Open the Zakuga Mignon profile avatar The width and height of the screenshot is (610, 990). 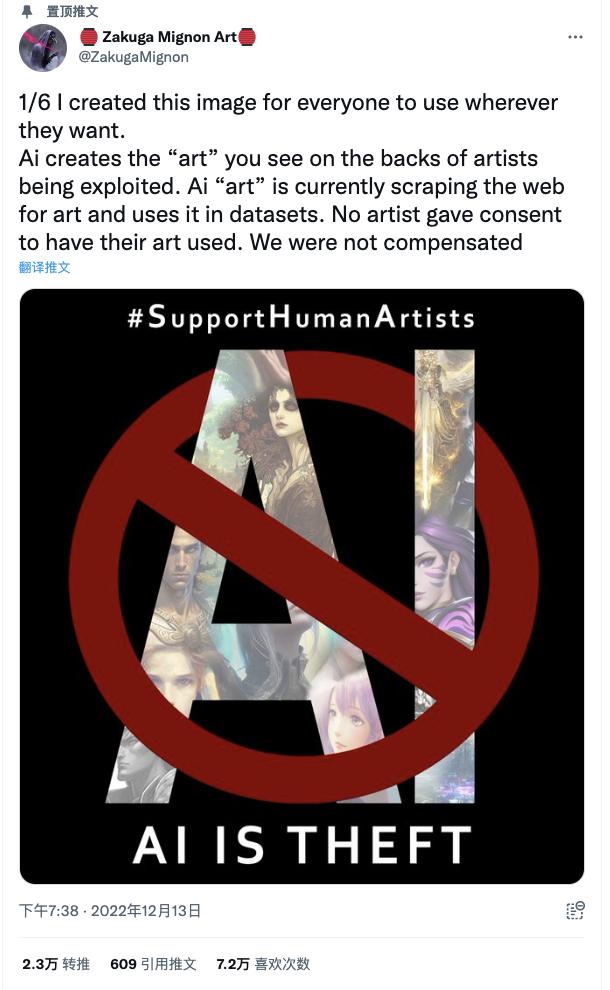[43, 47]
